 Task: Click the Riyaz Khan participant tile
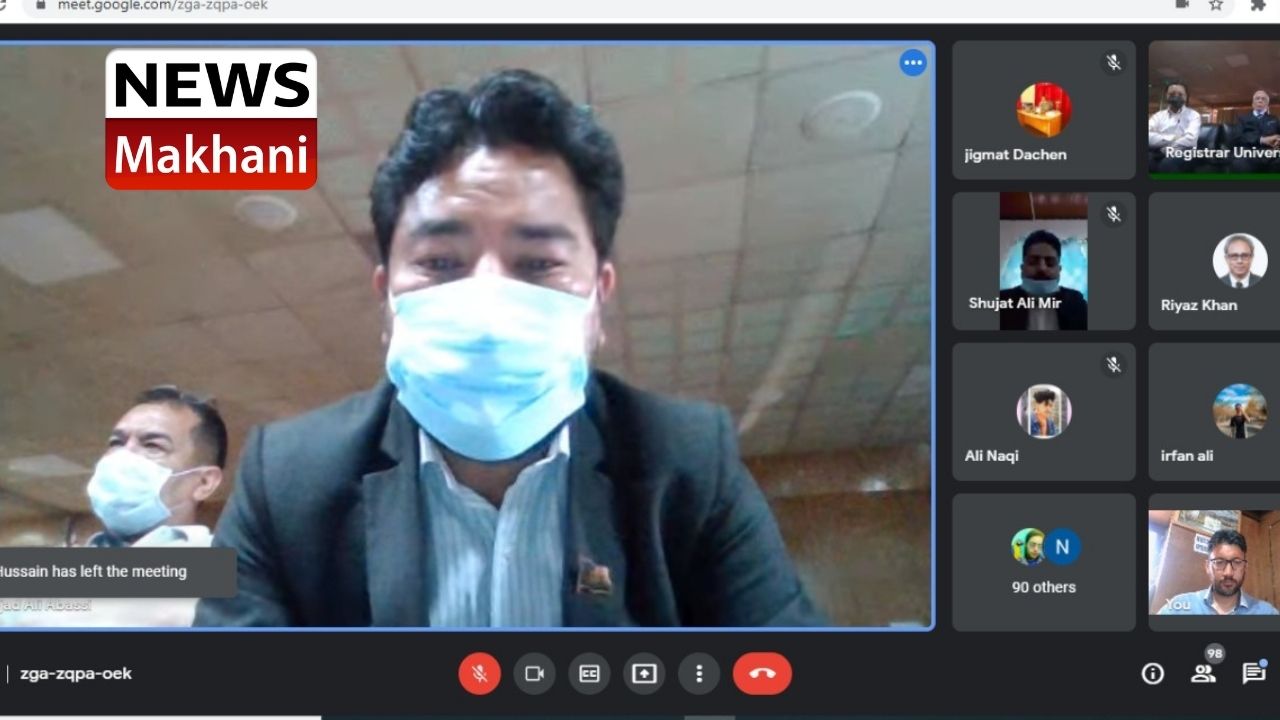tap(1214, 261)
